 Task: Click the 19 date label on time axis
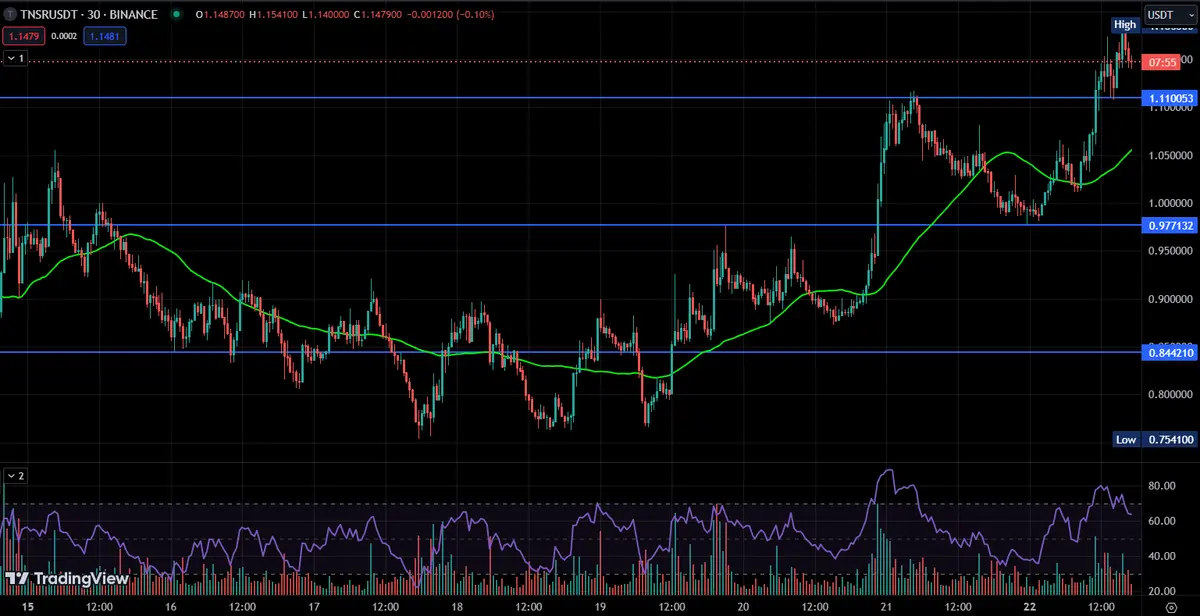(x=600, y=606)
